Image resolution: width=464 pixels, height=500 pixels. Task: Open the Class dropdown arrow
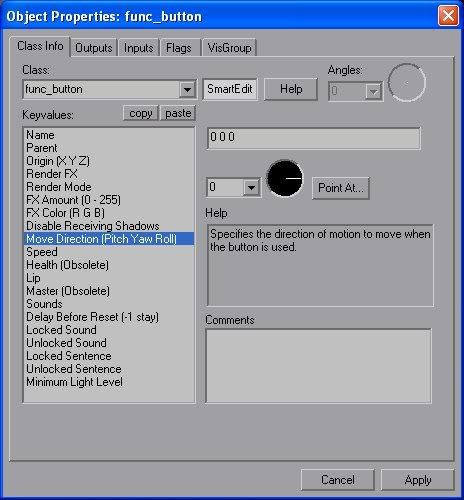pos(187,89)
